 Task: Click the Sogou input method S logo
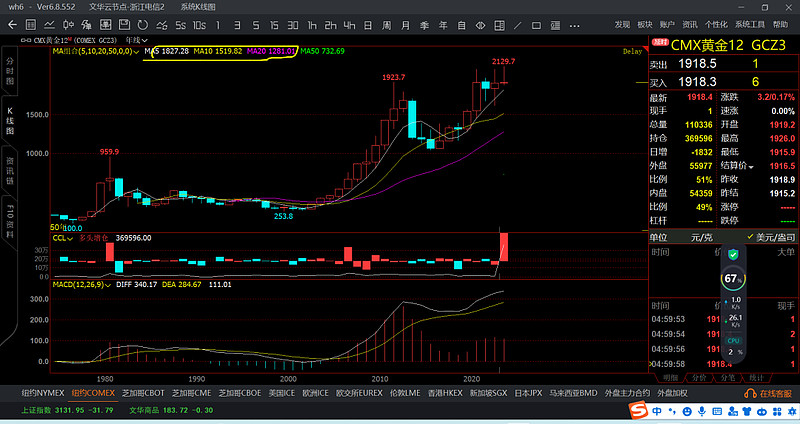(638, 410)
